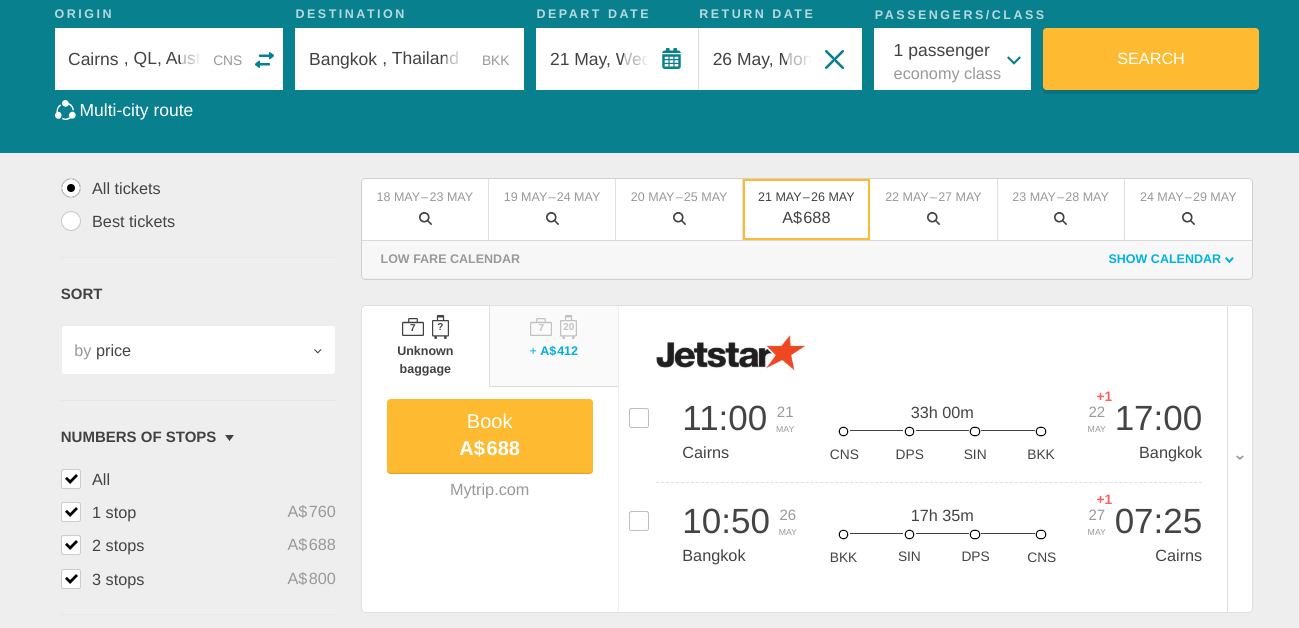
Task: Book the A$688 ticket
Action: 490,436
